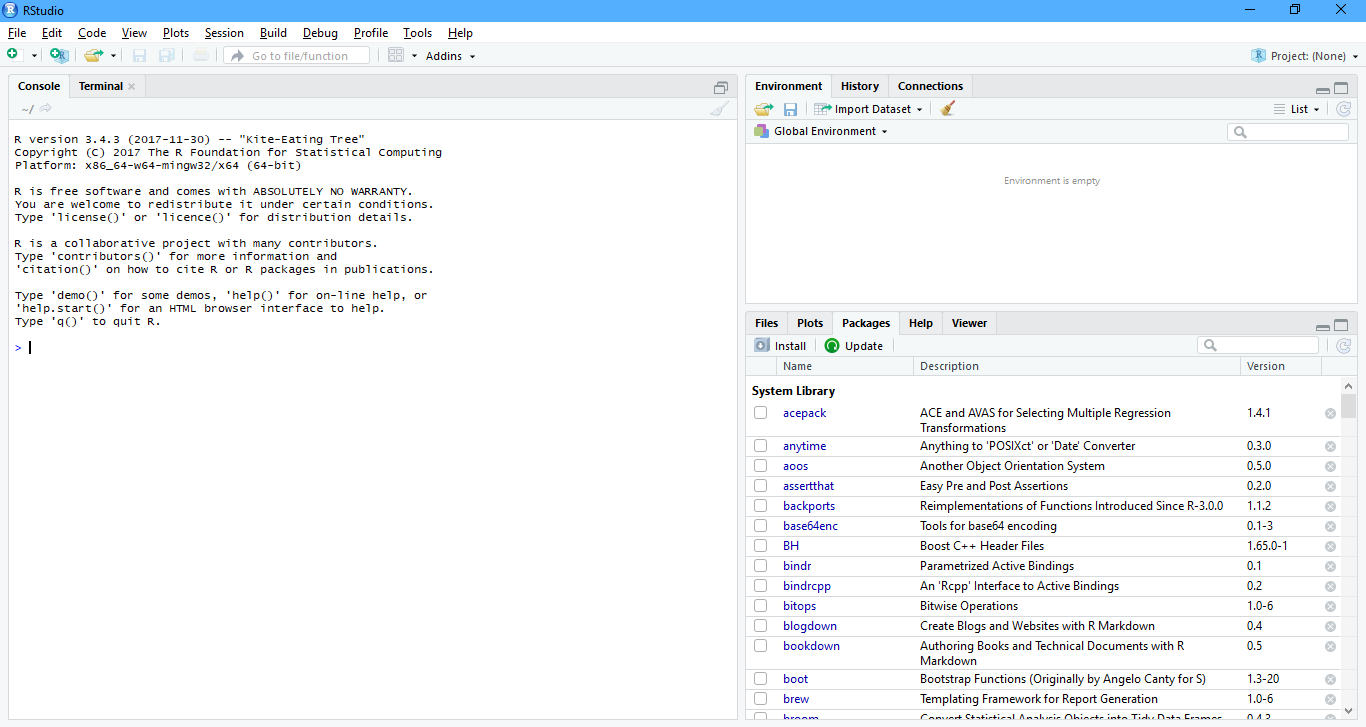Check the anytime package checkbox
This screenshot has width=1366, height=727.
tap(761, 446)
